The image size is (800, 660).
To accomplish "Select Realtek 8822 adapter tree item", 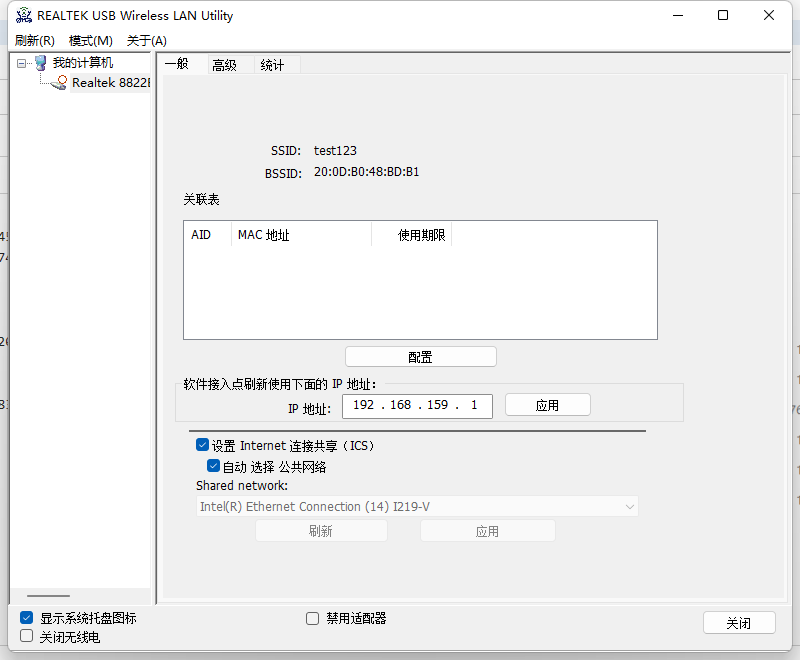I will click(111, 83).
